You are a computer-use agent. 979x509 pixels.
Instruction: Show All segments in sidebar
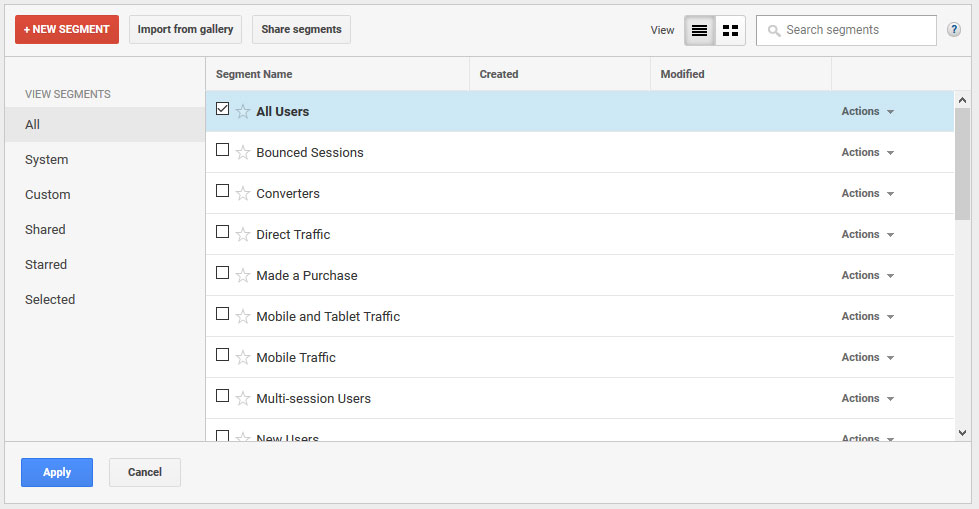pyautogui.click(x=105, y=124)
